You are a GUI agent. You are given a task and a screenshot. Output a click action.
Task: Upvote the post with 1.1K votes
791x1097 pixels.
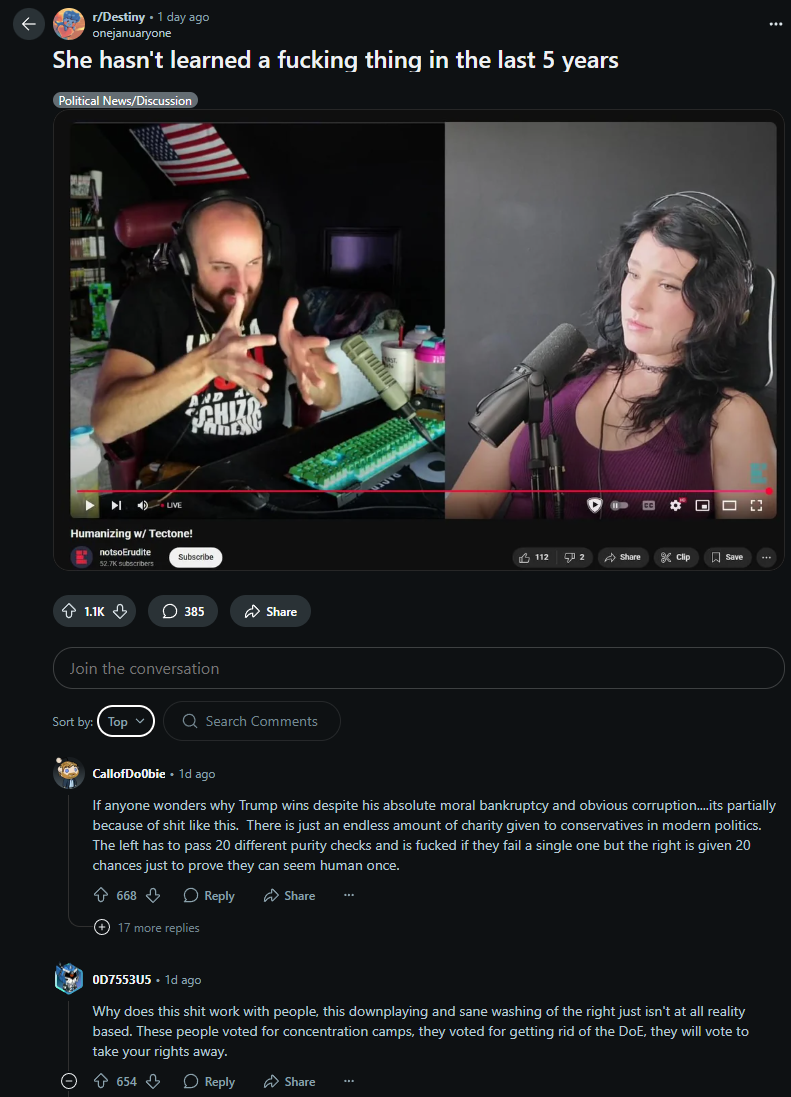point(69,611)
